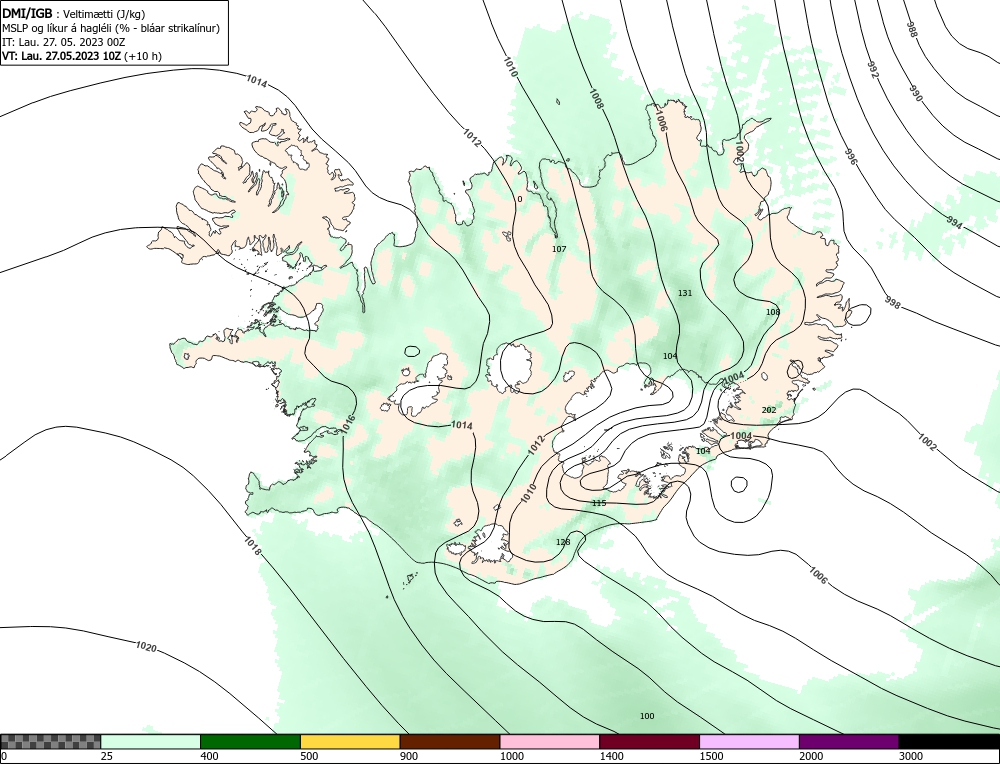Select the brown 900–1000 legend swatch
The width and height of the screenshot is (1000, 764).
coord(450,741)
